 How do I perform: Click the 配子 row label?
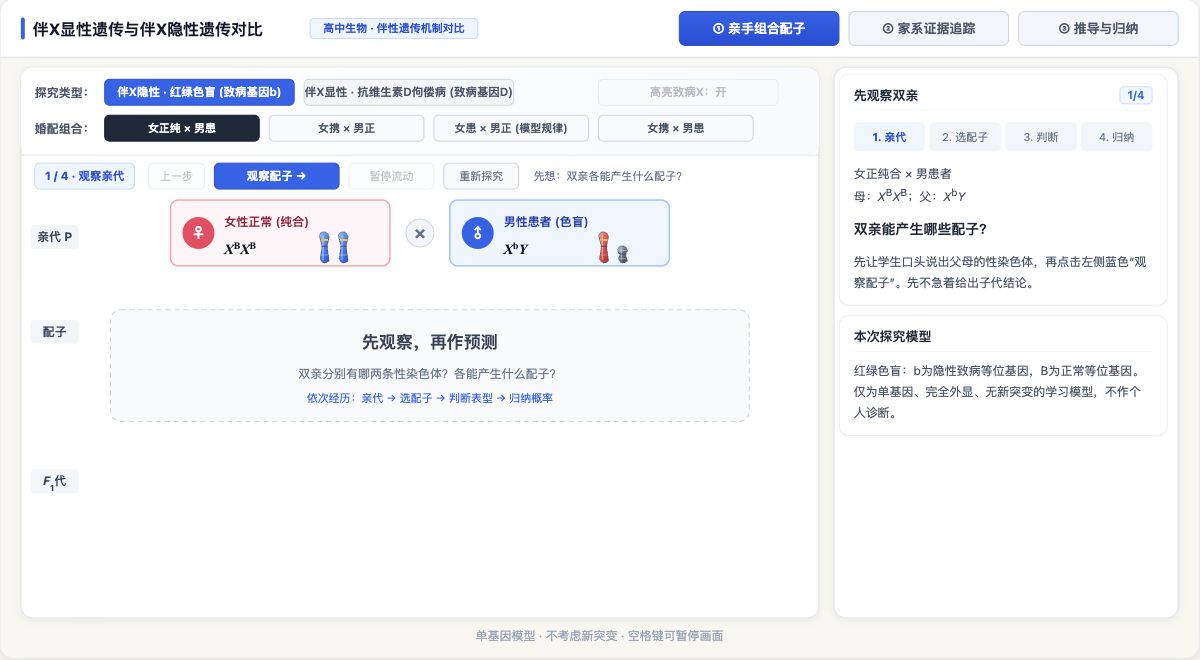[54, 332]
